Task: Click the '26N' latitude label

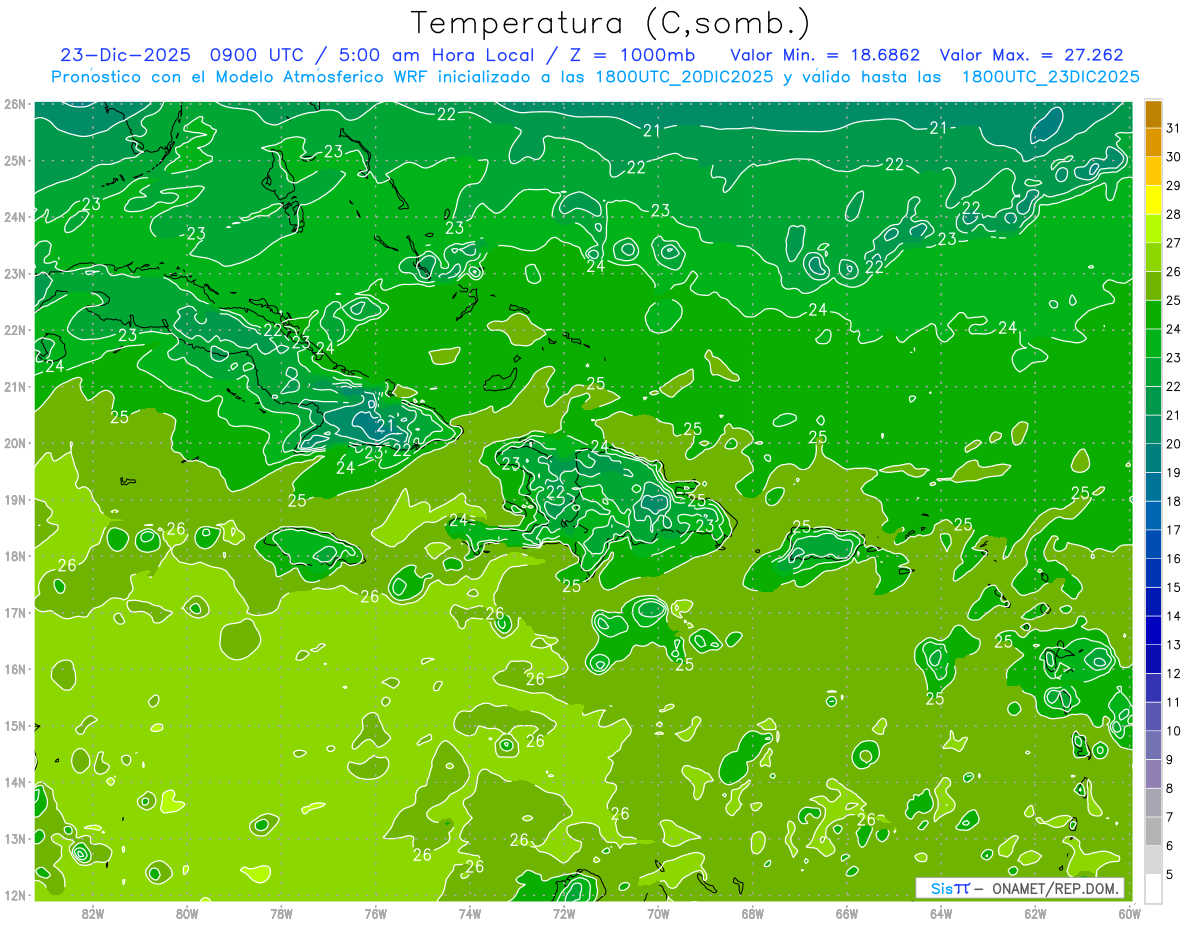Action: [14, 104]
